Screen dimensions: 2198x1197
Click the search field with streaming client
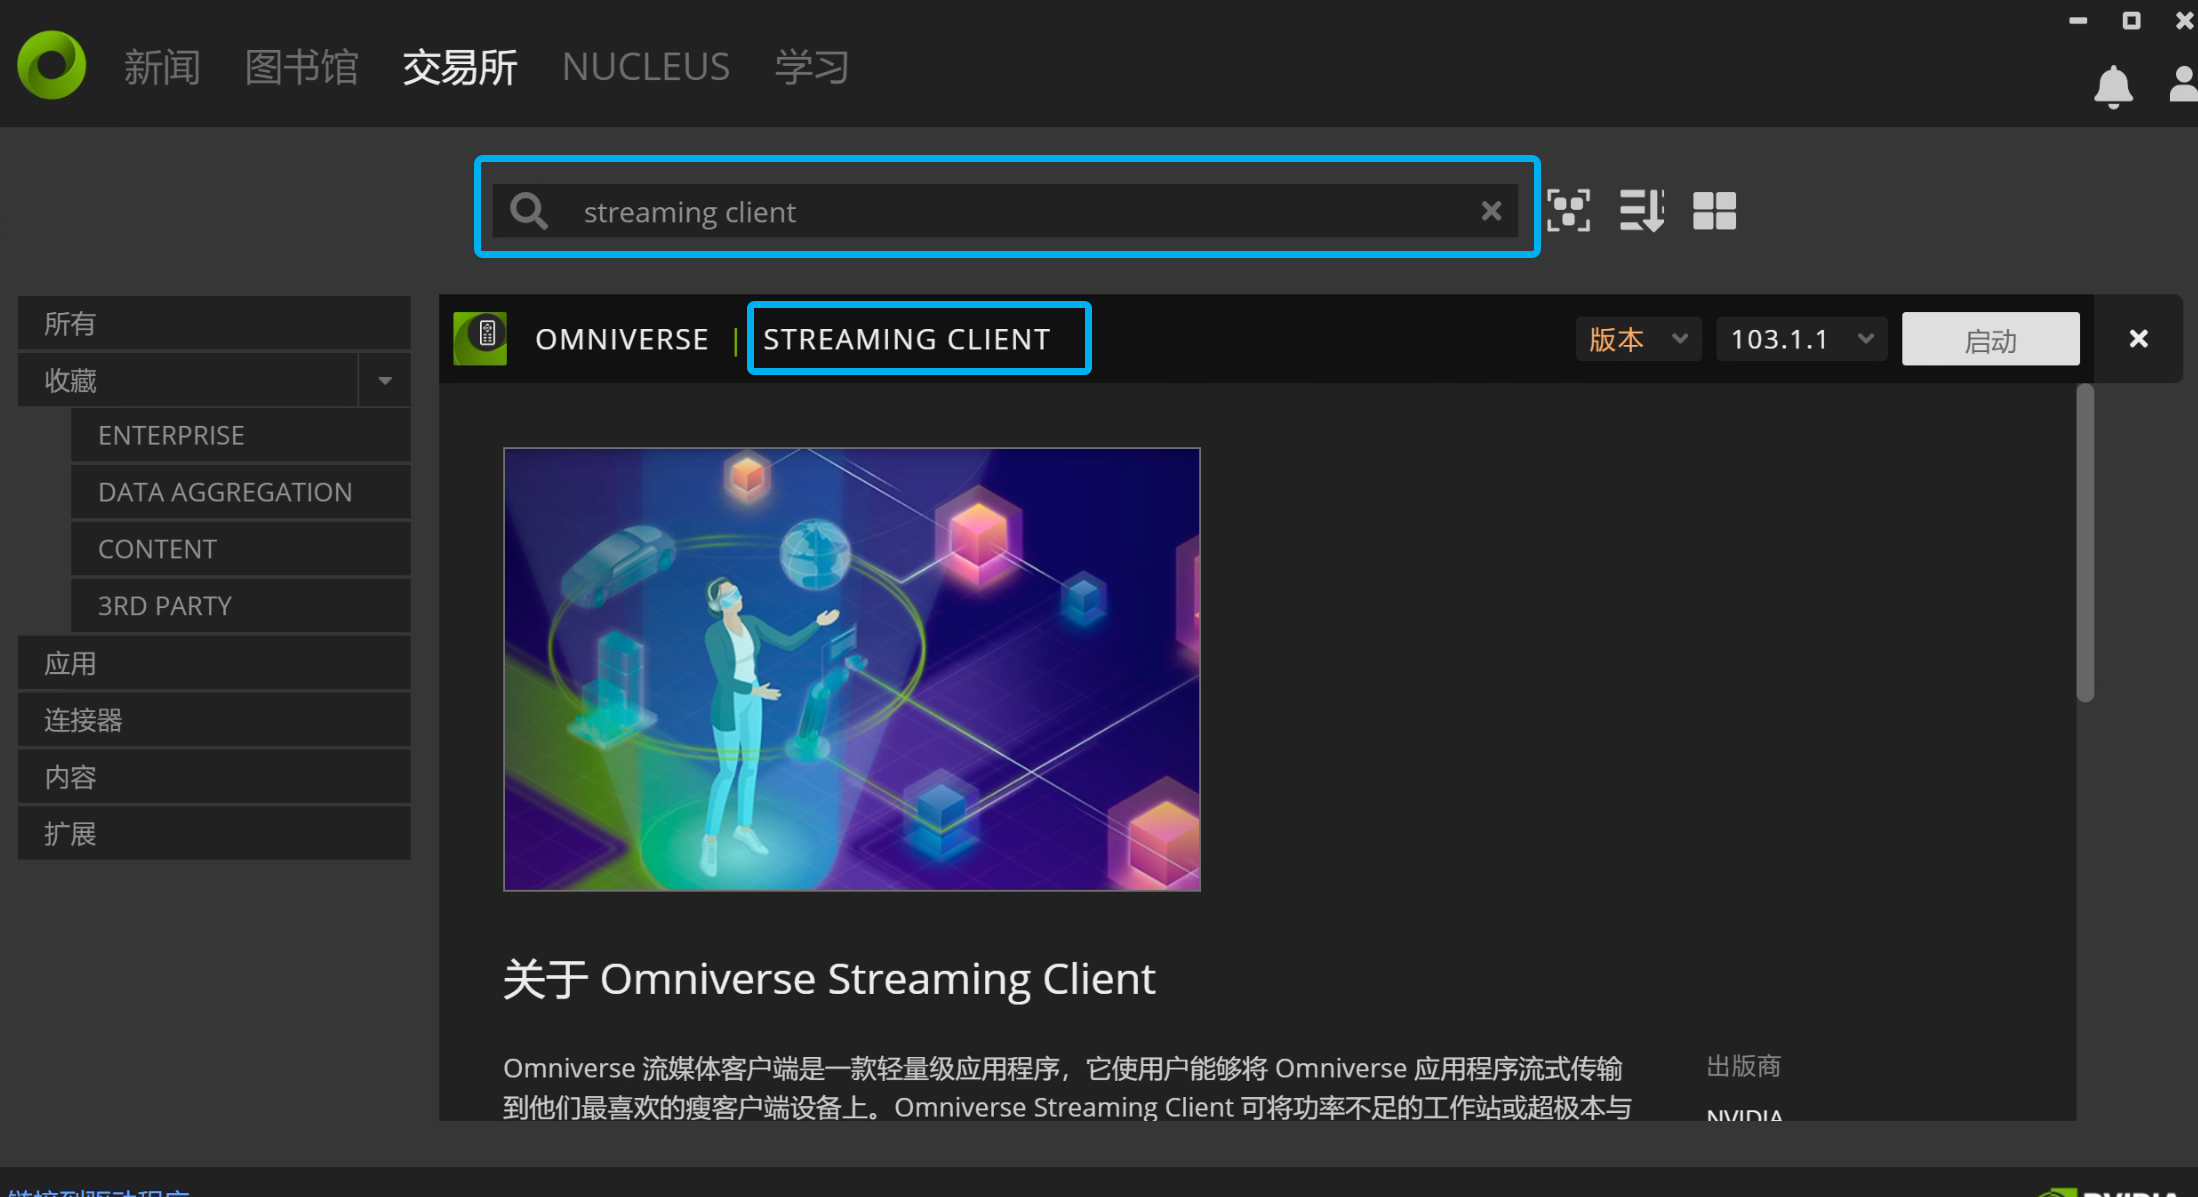click(x=1006, y=211)
